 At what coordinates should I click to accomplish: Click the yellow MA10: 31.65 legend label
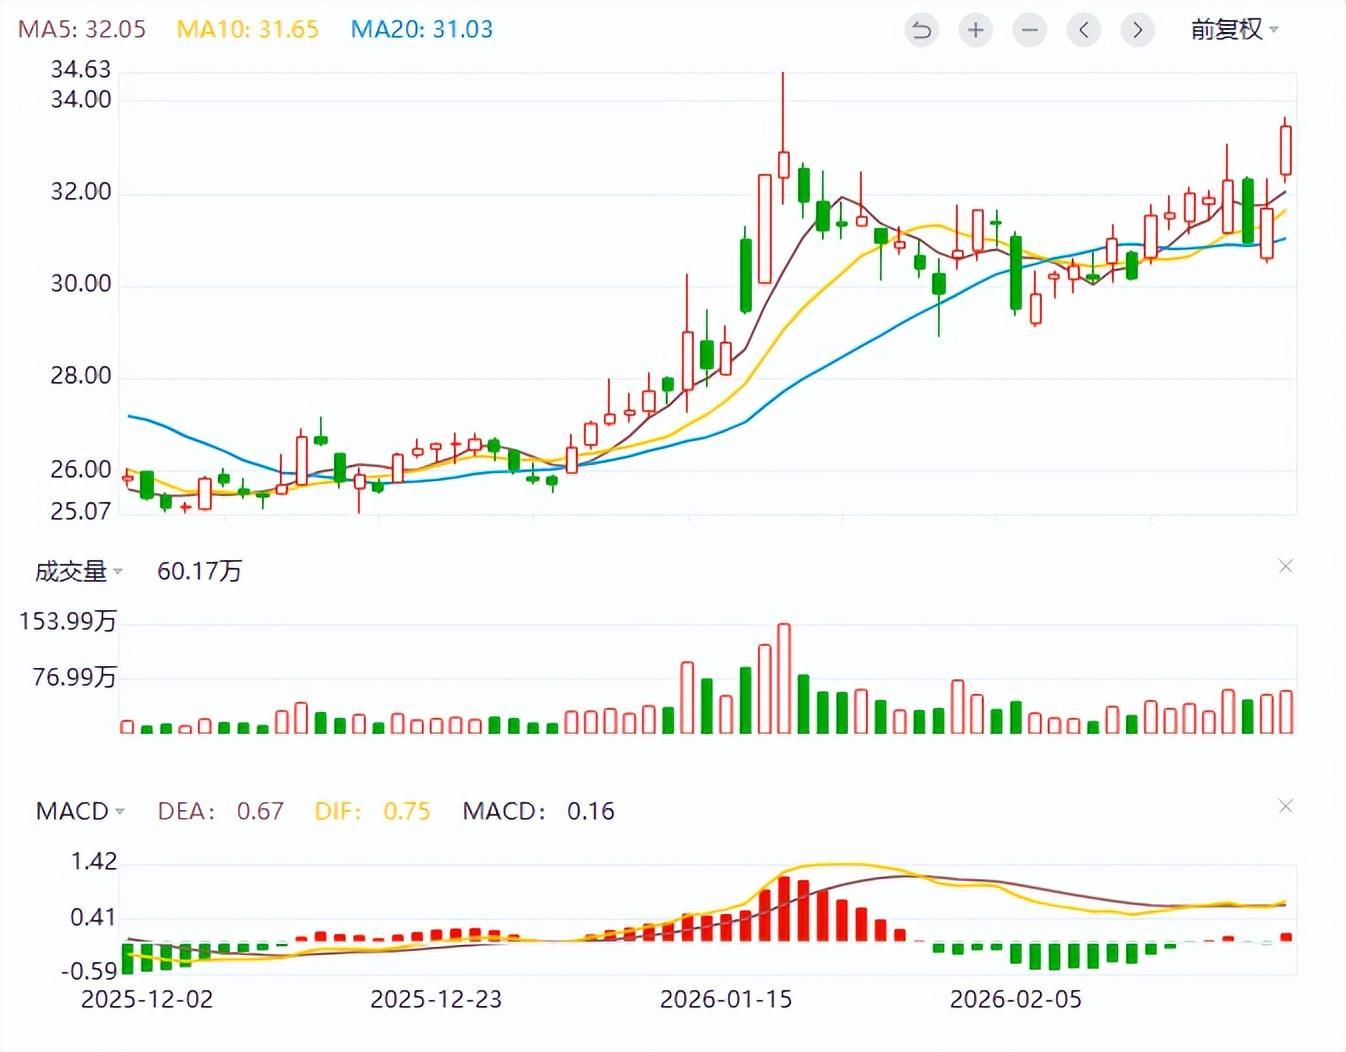[247, 29]
